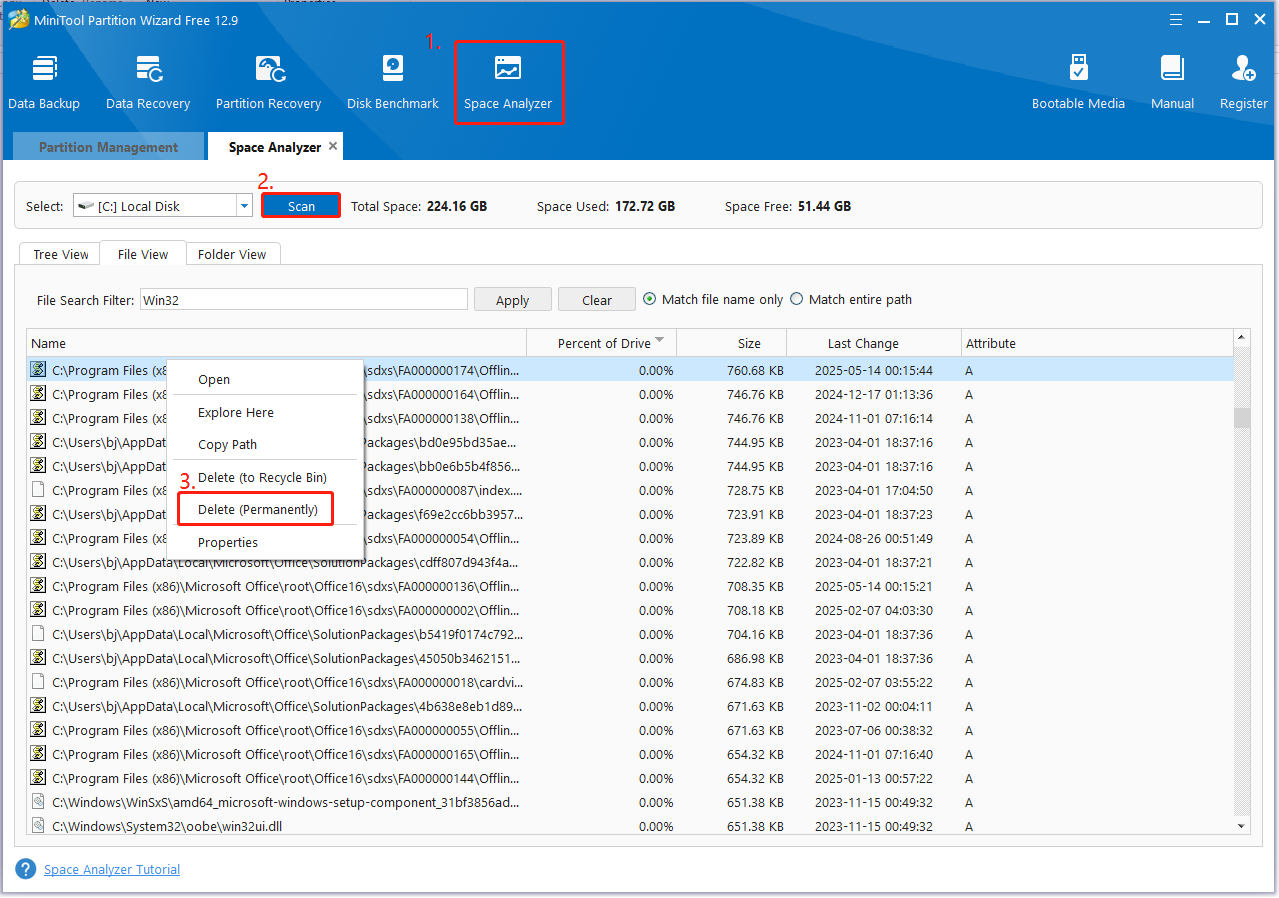Select row ending FA000000165\Offlin...
The image size is (1279, 898).
pos(631,754)
